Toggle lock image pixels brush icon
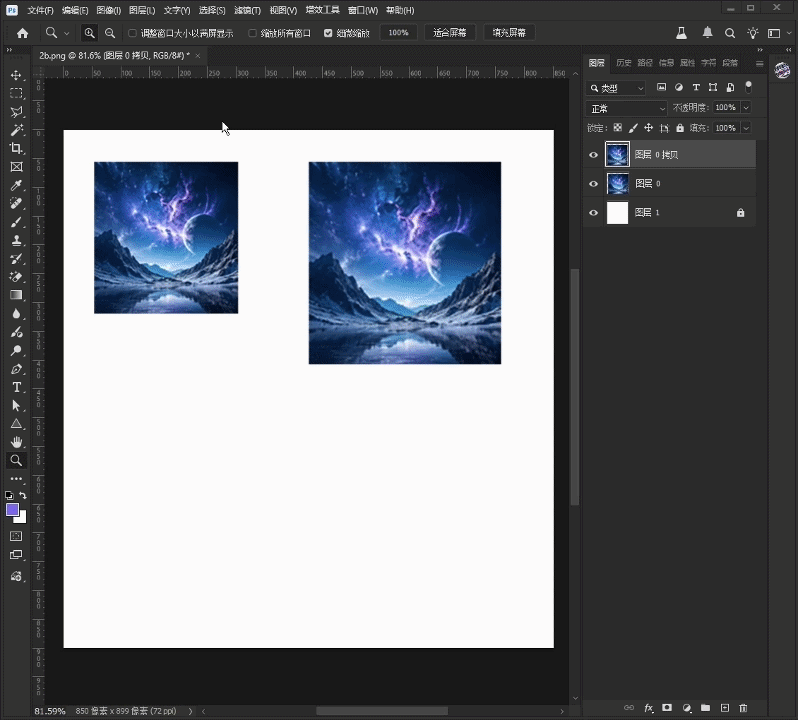Viewport: 798px width, 720px height. [x=633, y=128]
